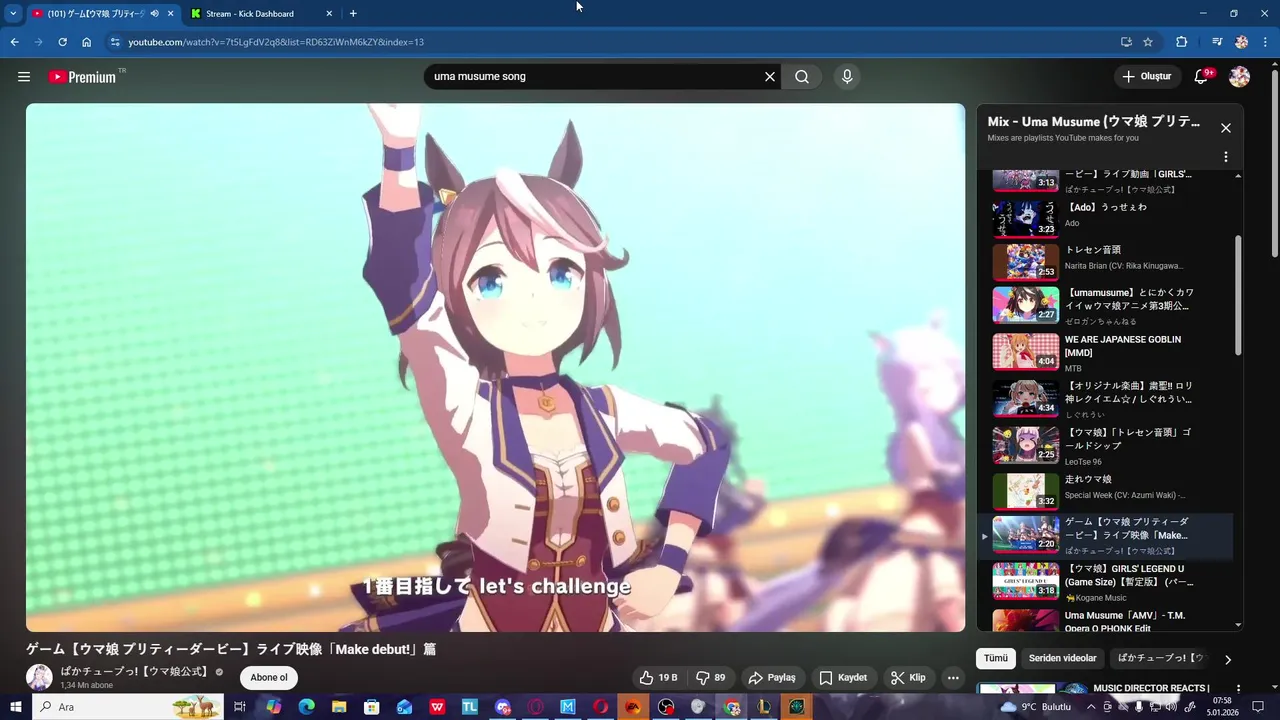The width and height of the screenshot is (1280, 720).
Task: Open browser home page
Action: (x=87, y=42)
